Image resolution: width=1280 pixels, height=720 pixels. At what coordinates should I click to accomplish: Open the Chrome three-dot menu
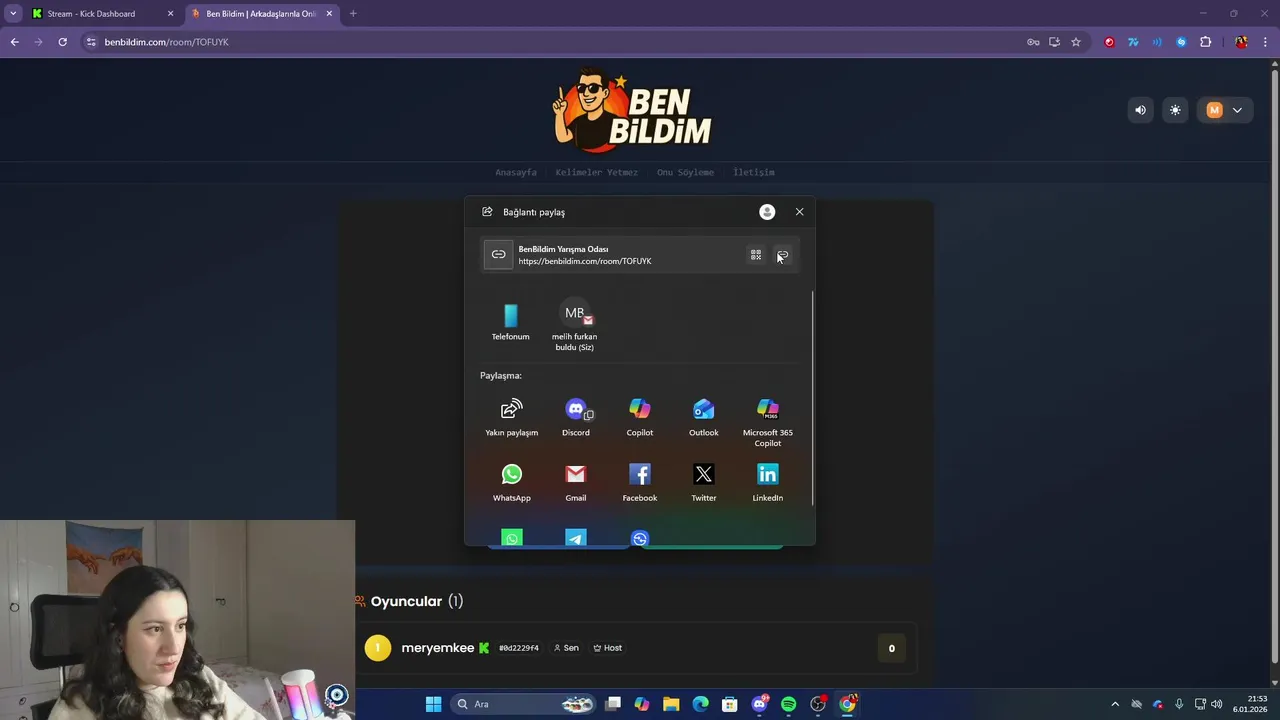pos(1266,42)
